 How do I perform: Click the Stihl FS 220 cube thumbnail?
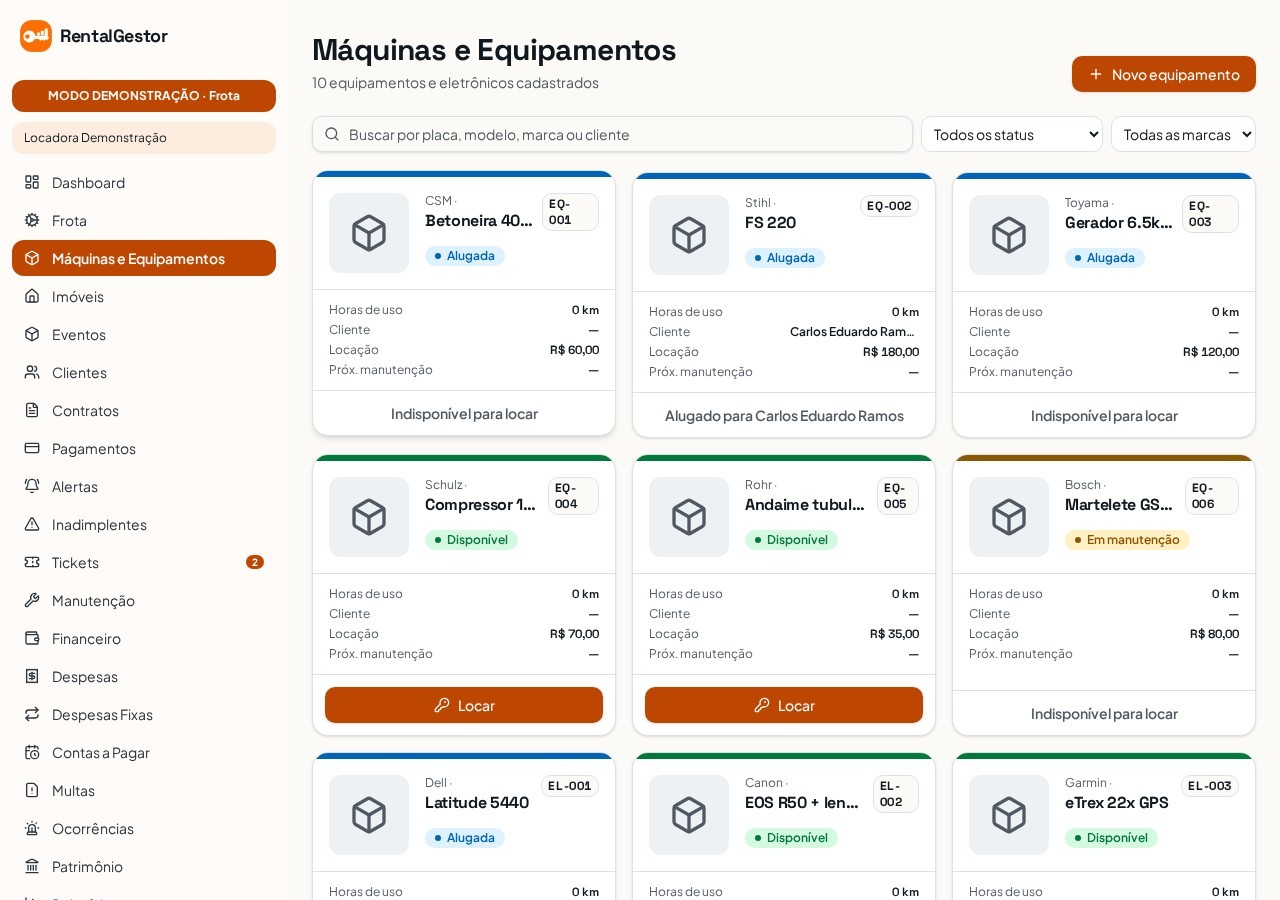point(689,235)
